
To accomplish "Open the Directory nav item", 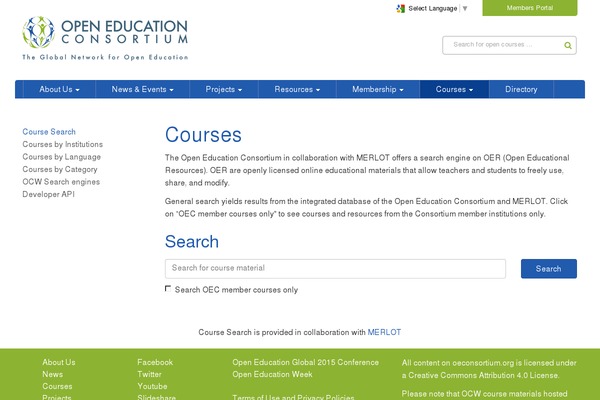I will pos(521,89).
